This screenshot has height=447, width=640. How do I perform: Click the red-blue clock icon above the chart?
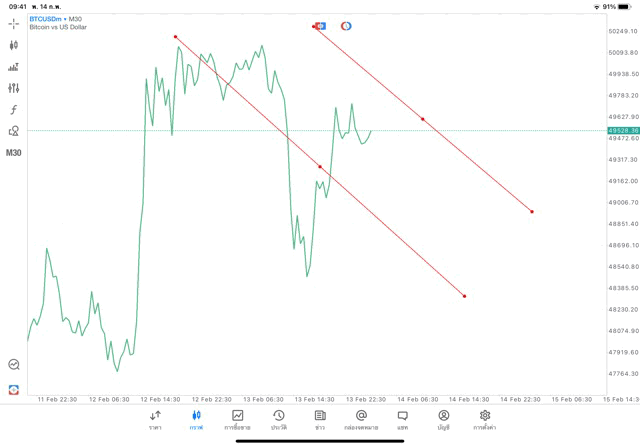tap(346, 26)
